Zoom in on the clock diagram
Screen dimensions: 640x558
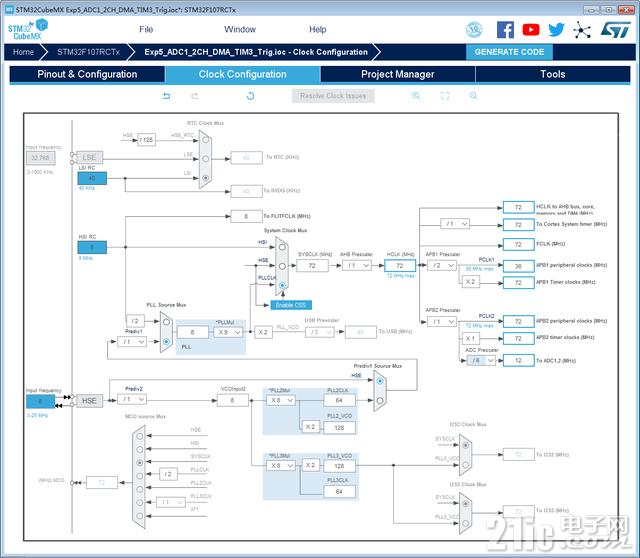click(416, 96)
